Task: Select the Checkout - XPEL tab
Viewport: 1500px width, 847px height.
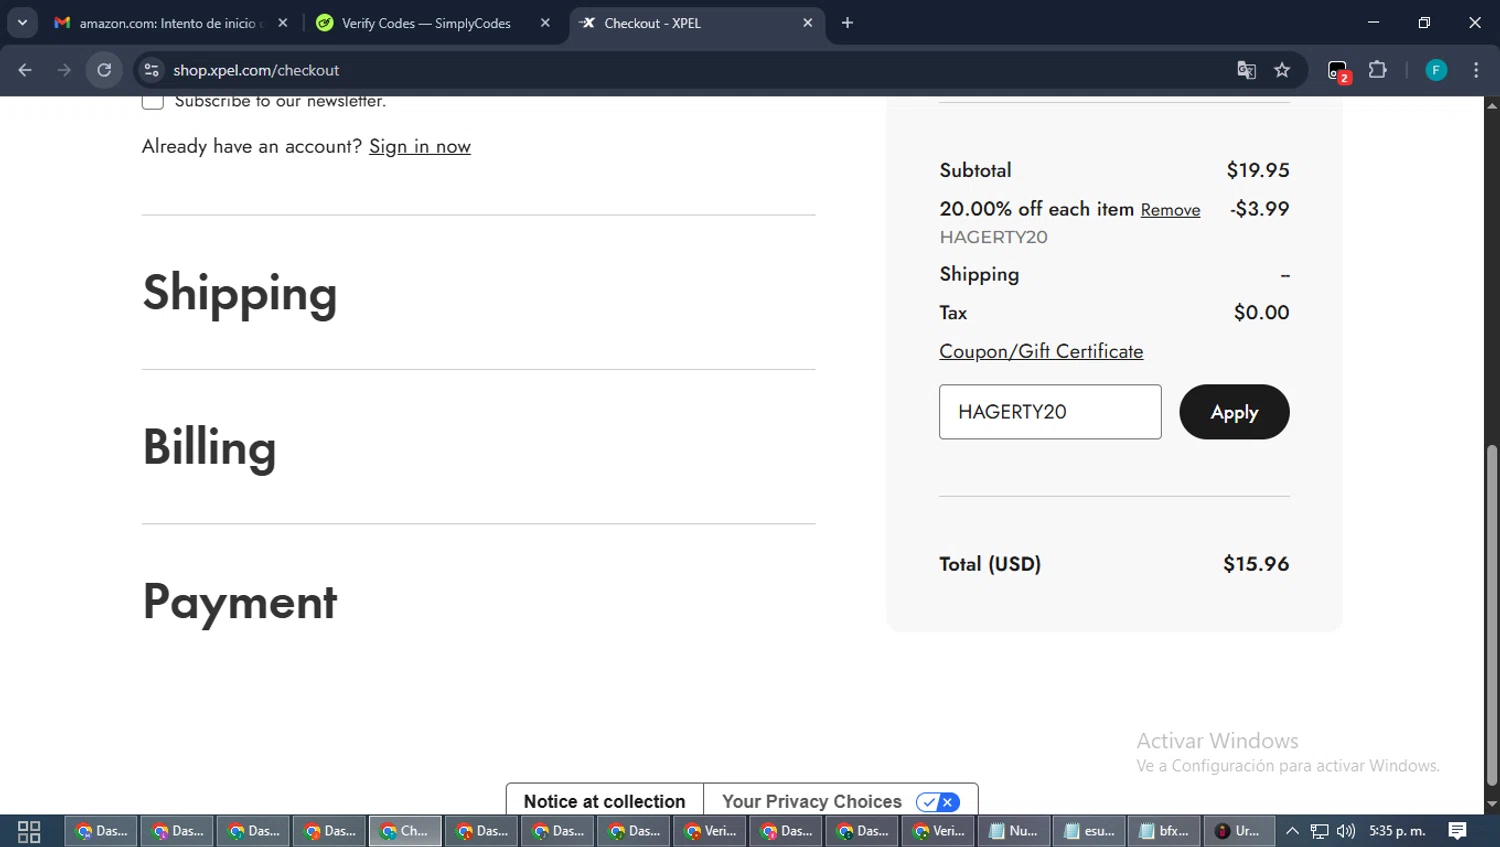Action: (695, 23)
